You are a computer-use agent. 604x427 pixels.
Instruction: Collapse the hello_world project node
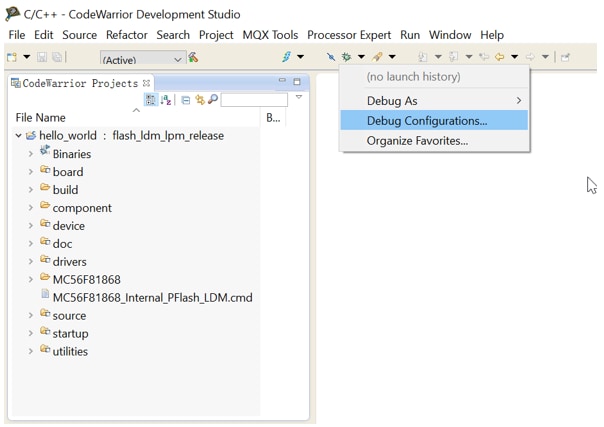pyautogui.click(x=18, y=136)
